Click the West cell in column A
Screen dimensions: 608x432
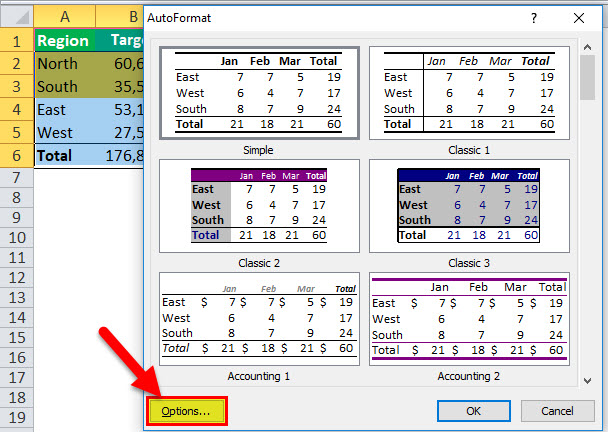click(65, 133)
